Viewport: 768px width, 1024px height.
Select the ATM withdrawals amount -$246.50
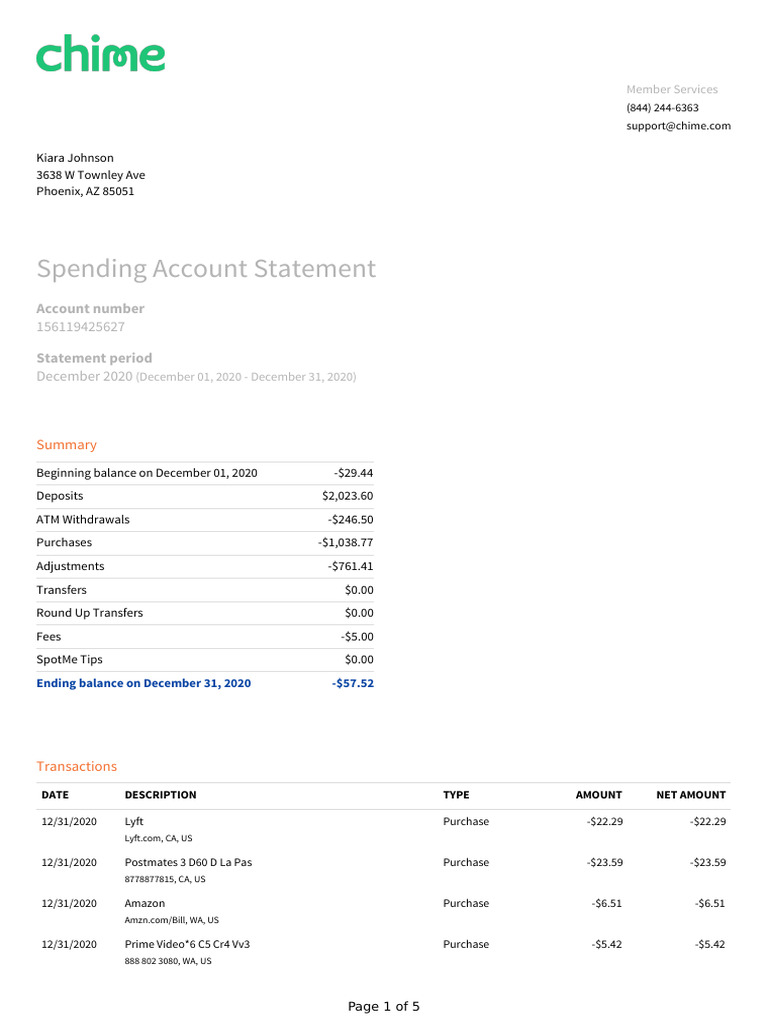[x=351, y=520]
